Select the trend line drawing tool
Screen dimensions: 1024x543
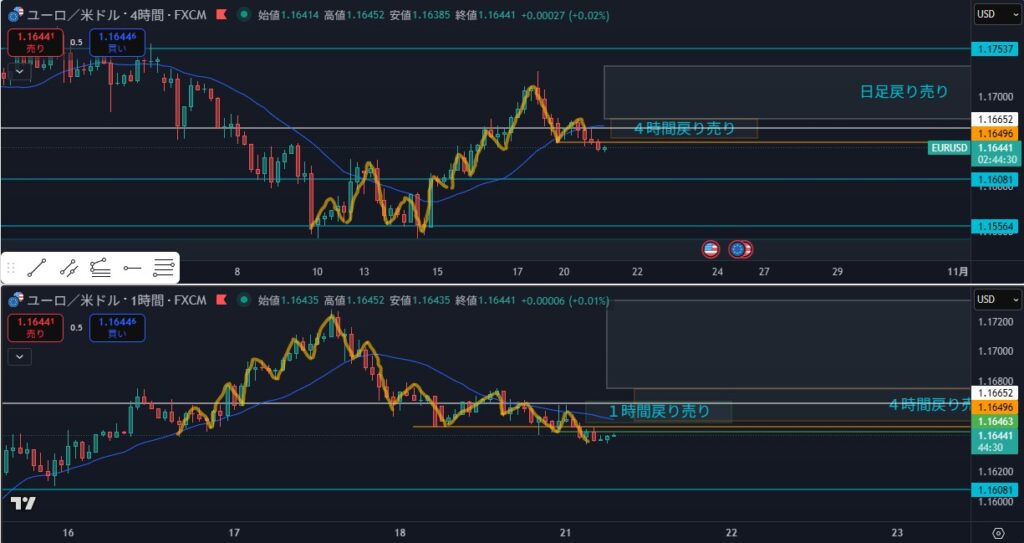click(x=37, y=267)
